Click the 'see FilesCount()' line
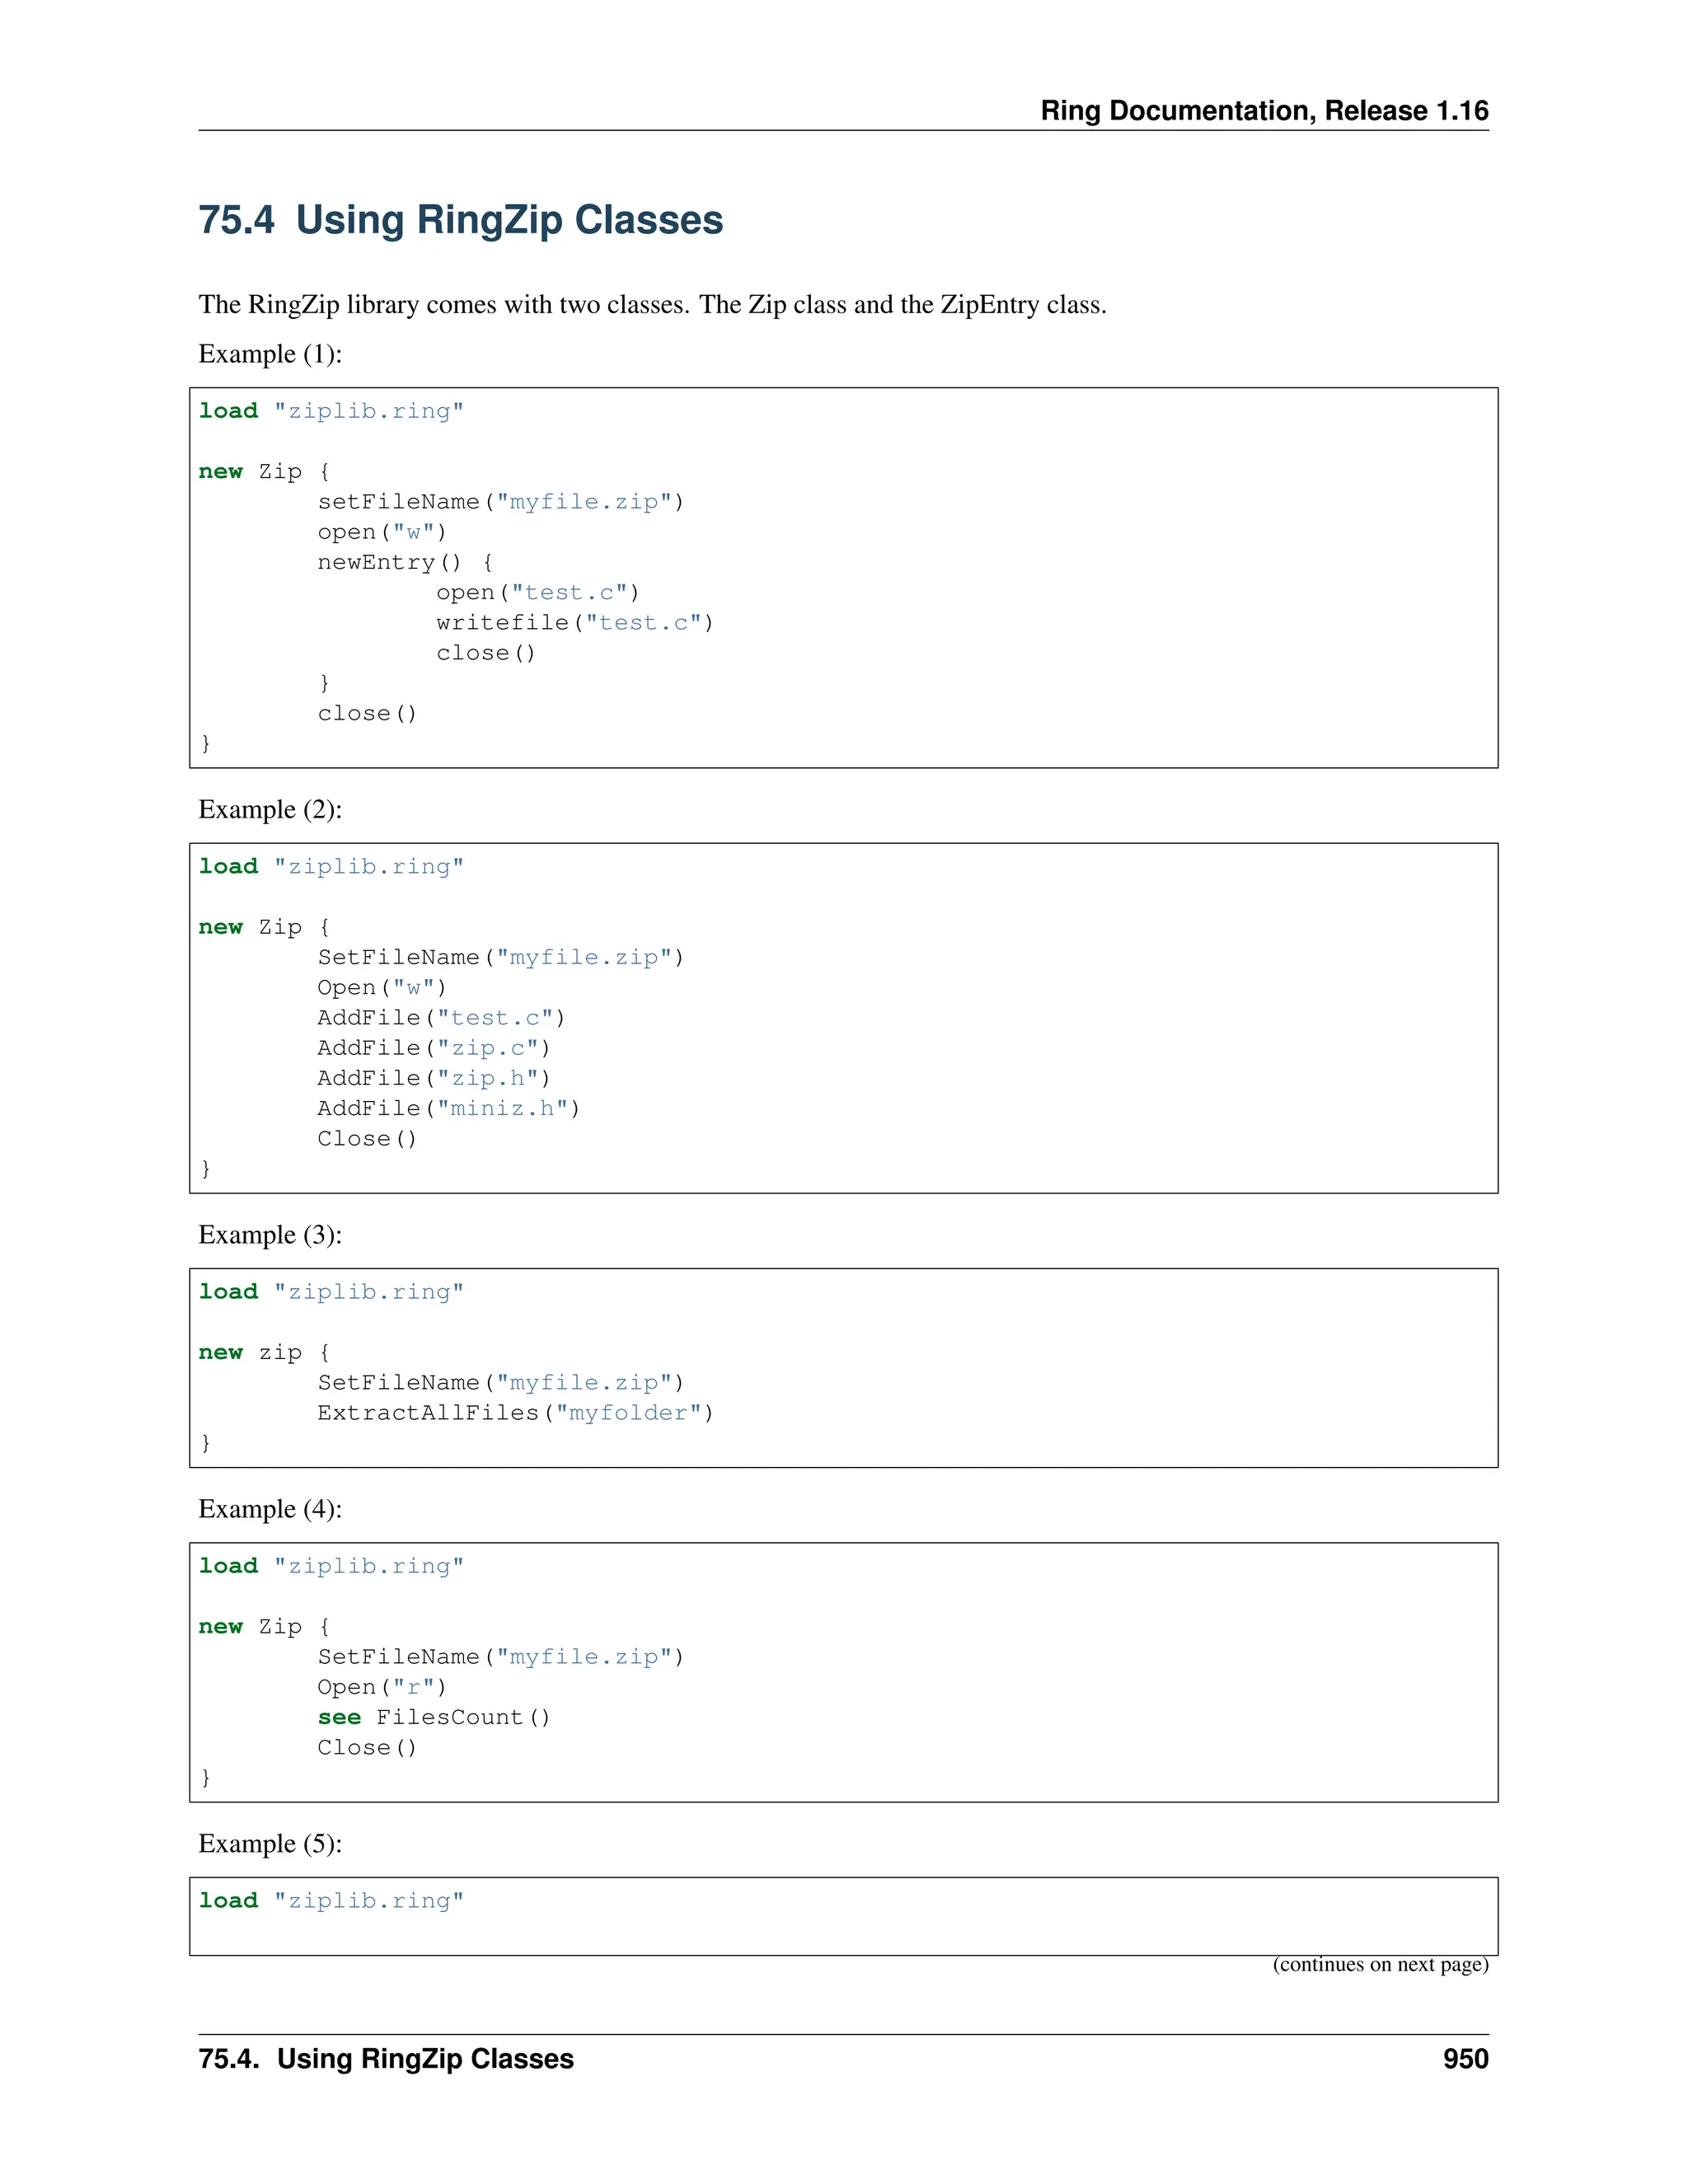1688x2184 pixels. click(x=433, y=1717)
